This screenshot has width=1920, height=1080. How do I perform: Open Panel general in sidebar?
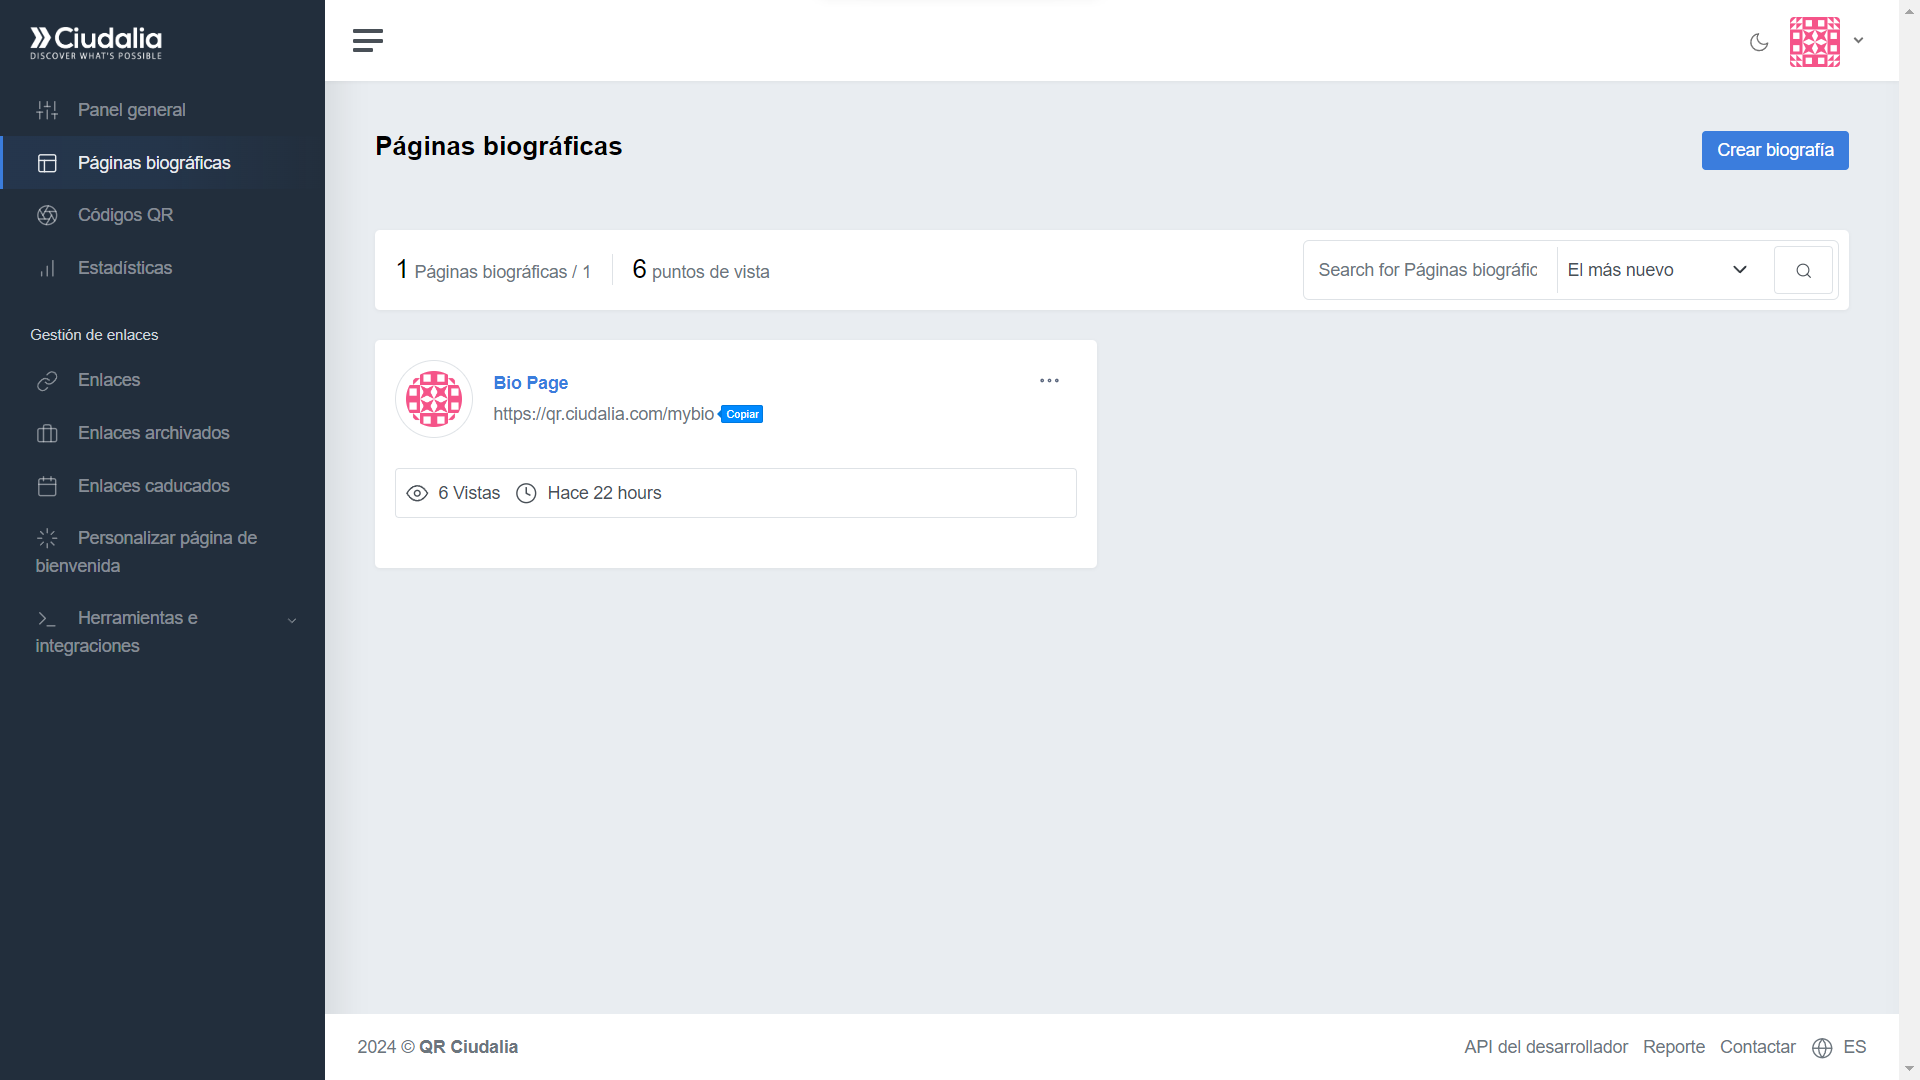pyautogui.click(x=131, y=110)
